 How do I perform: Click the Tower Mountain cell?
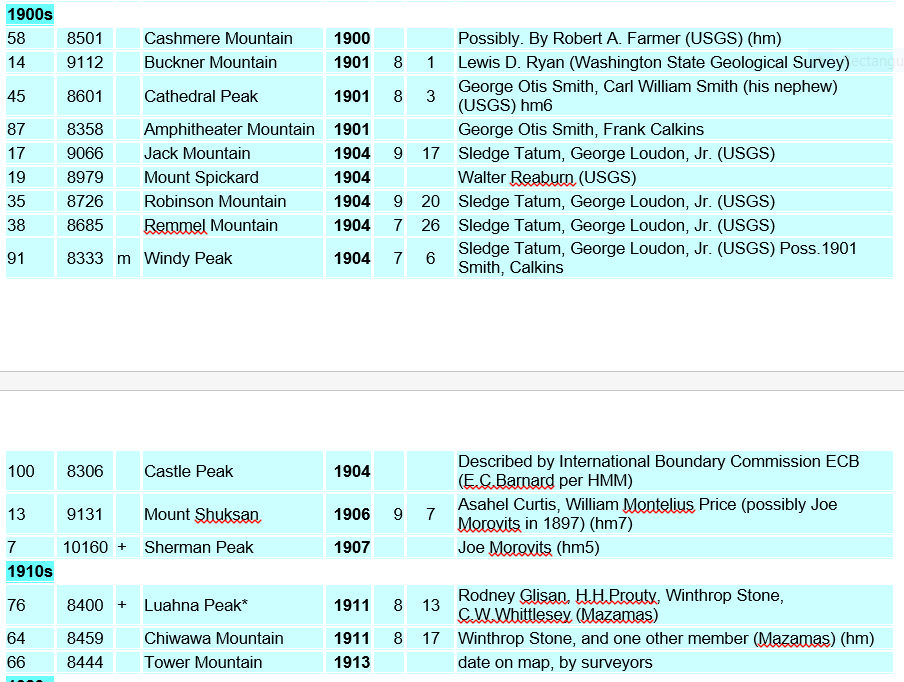click(233, 662)
